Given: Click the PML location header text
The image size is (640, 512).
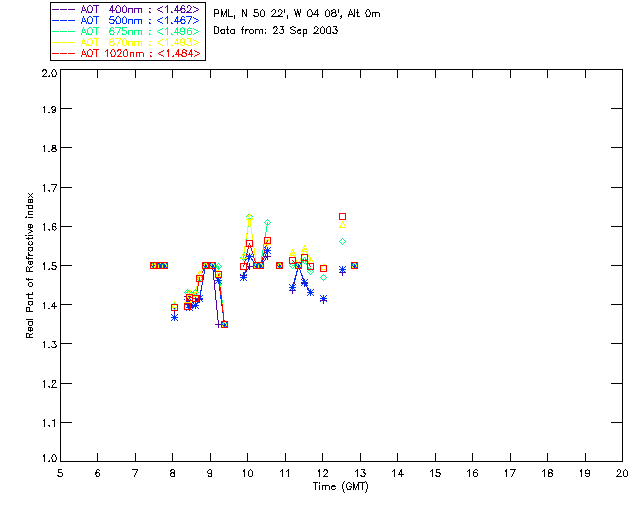Looking at the screenshot, I should pyautogui.click(x=297, y=14).
